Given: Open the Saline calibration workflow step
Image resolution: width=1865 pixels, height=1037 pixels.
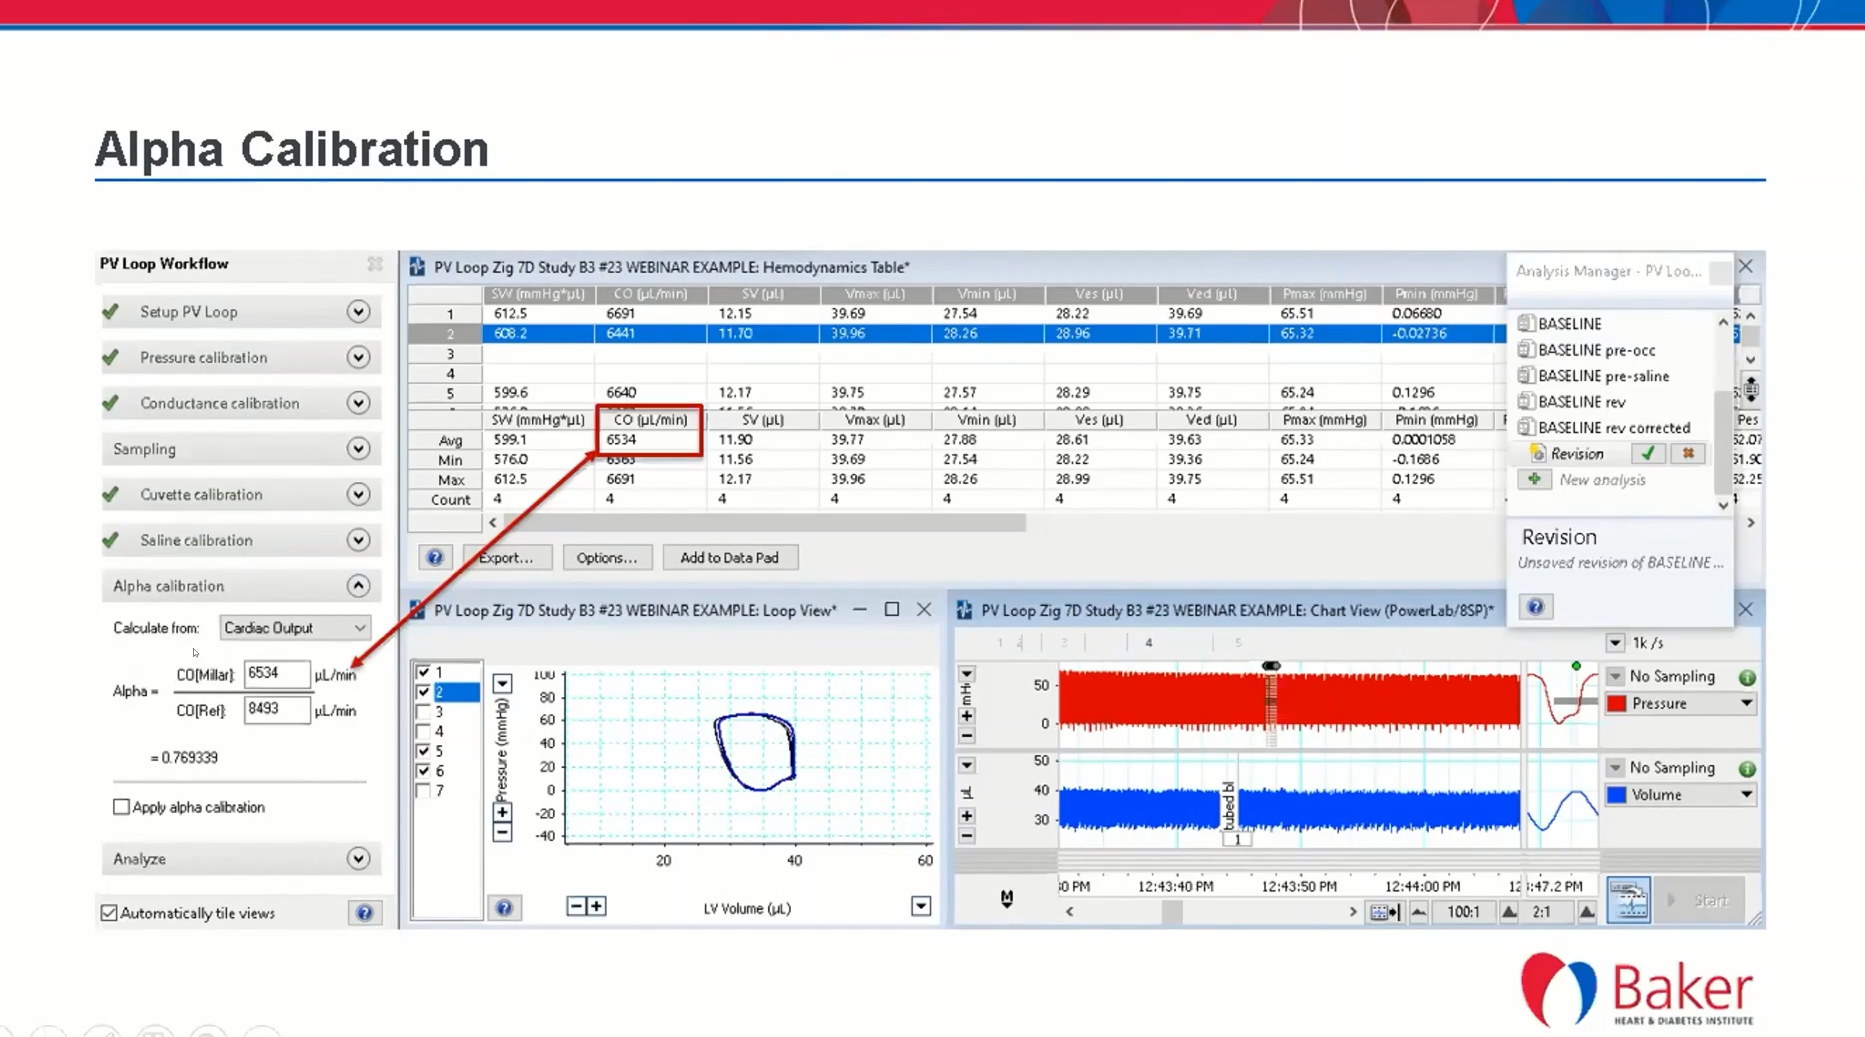Looking at the screenshot, I should click(x=358, y=540).
